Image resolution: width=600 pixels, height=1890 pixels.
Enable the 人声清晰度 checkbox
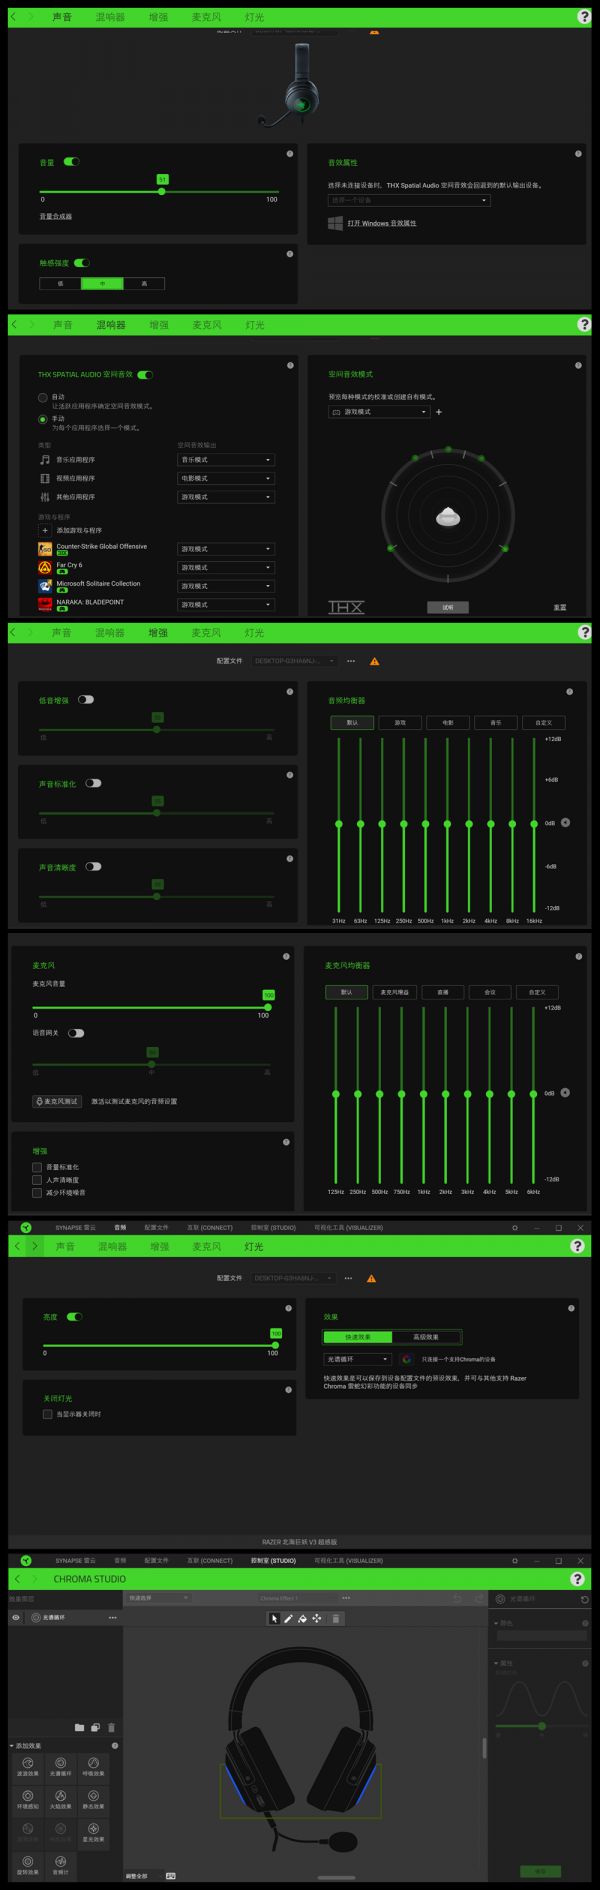pos(37,1180)
